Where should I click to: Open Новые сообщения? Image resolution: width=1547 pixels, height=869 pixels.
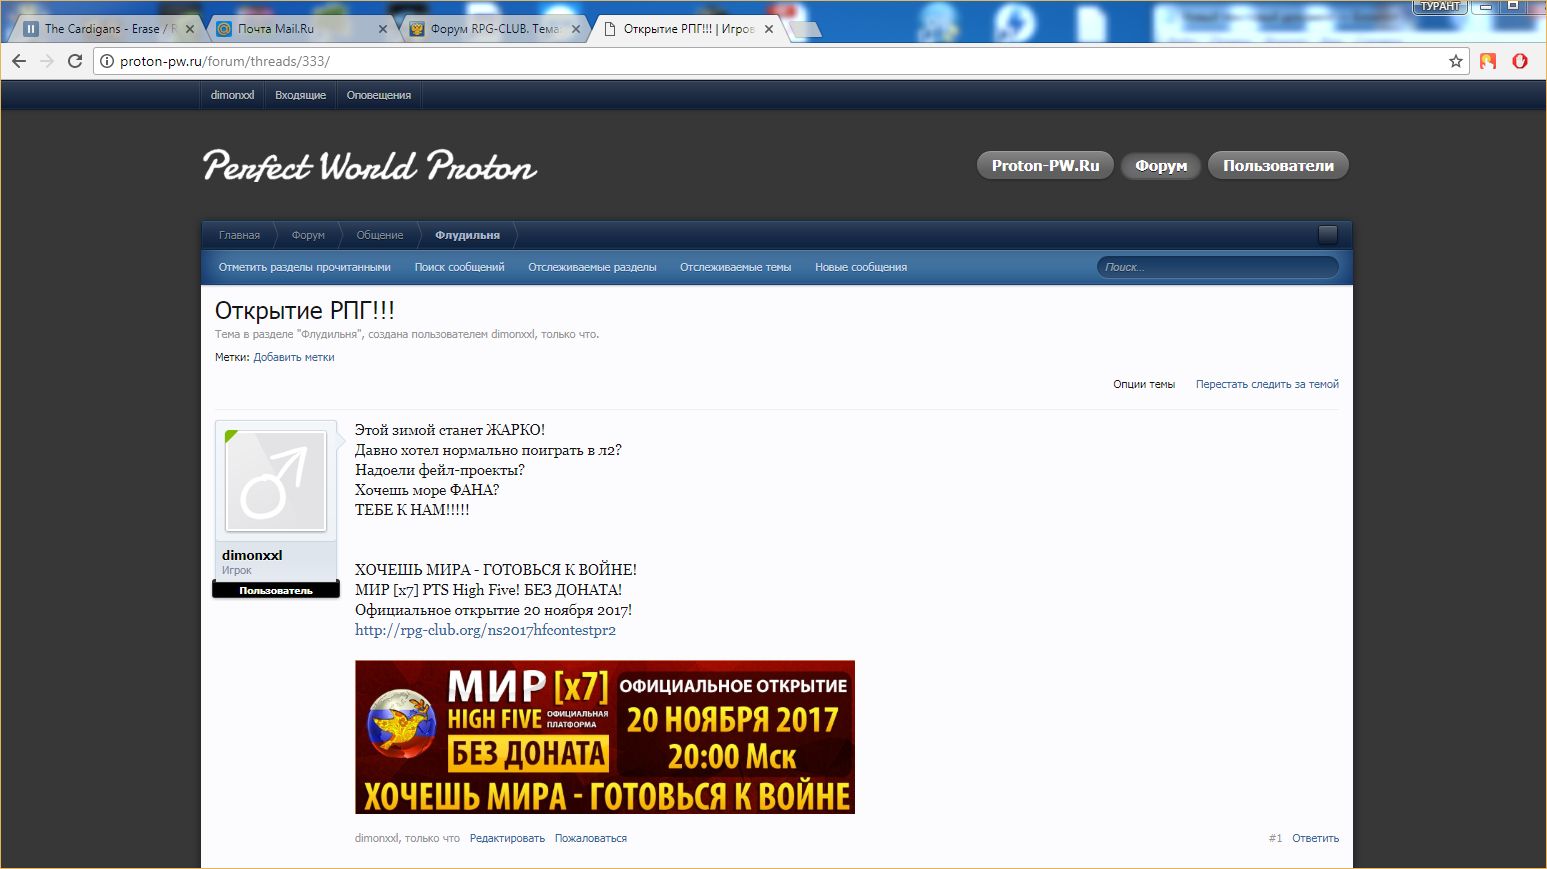[x=861, y=267]
